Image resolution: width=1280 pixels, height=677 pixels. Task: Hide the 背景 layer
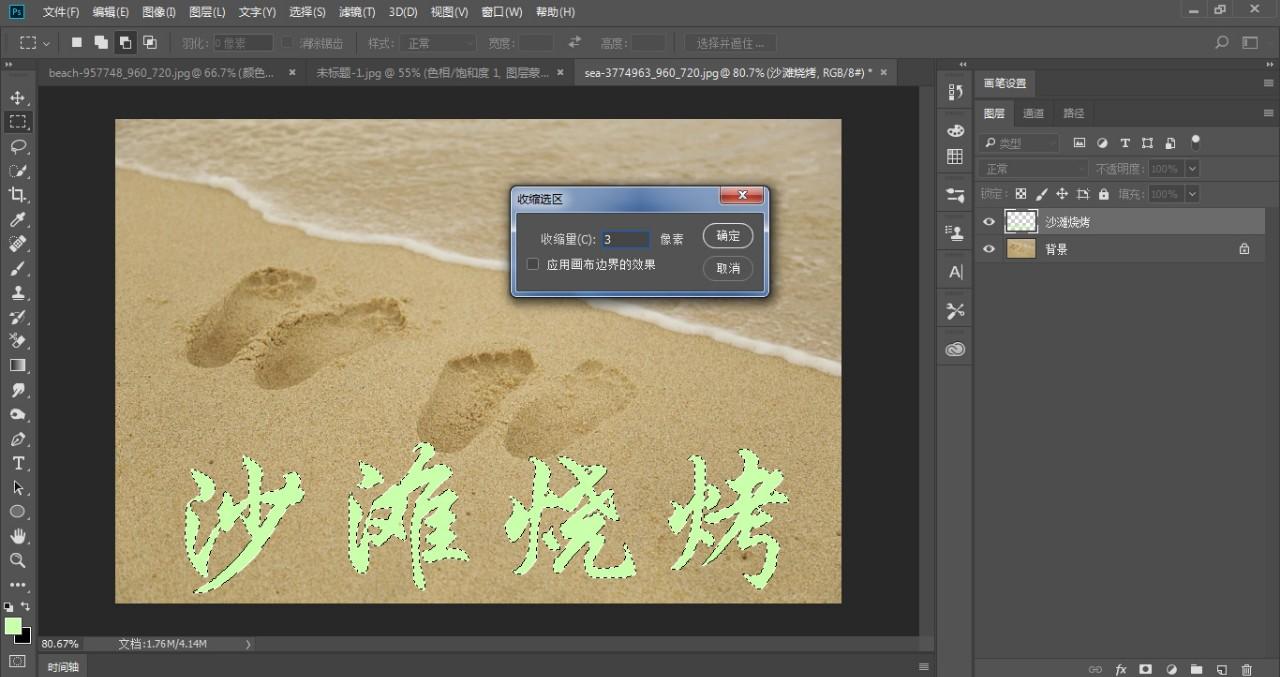click(x=989, y=249)
